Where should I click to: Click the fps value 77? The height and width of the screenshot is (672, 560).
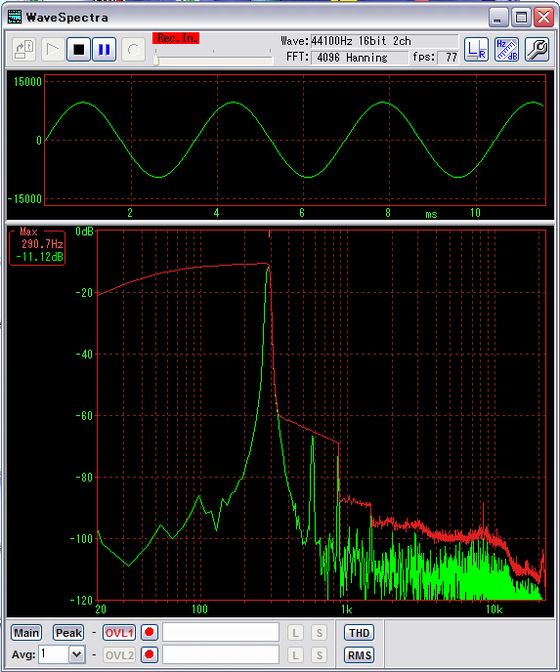pyautogui.click(x=448, y=57)
